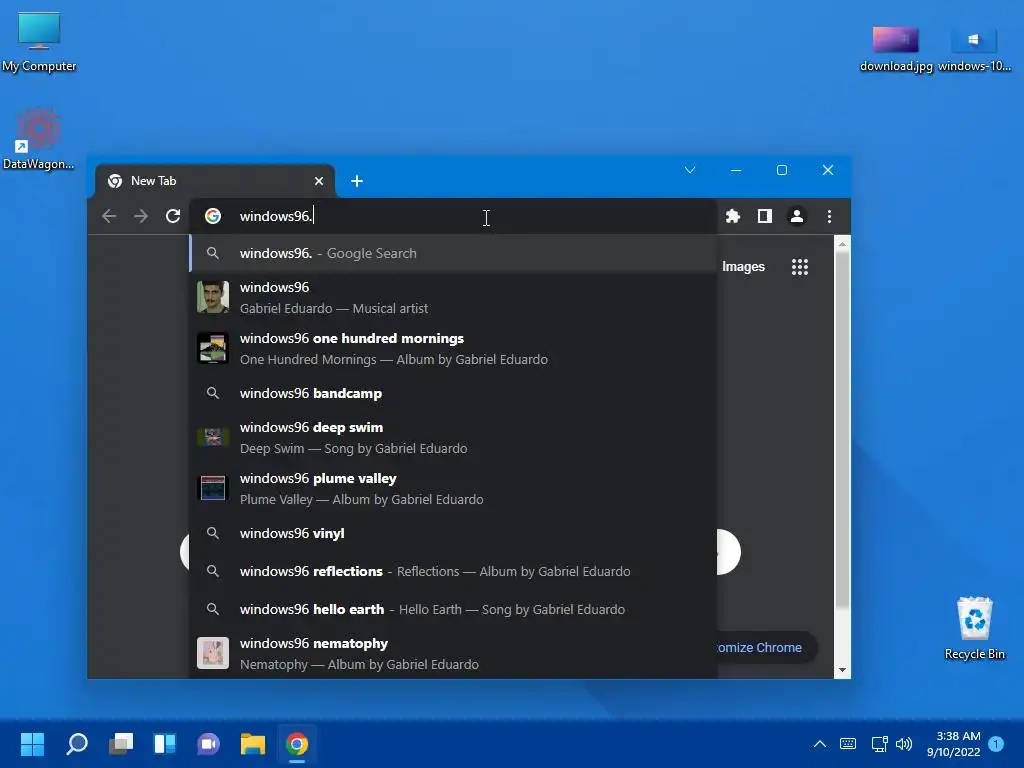Viewport: 1024px width, 768px height.
Task: Open Widgets on the taskbar
Action: pos(165,744)
